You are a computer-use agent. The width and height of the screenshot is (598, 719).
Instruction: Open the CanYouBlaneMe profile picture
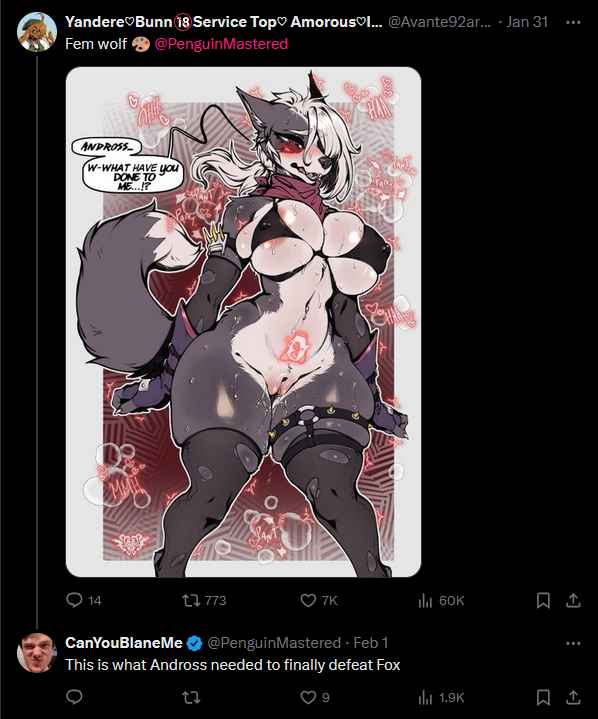pyautogui.click(x=37, y=653)
